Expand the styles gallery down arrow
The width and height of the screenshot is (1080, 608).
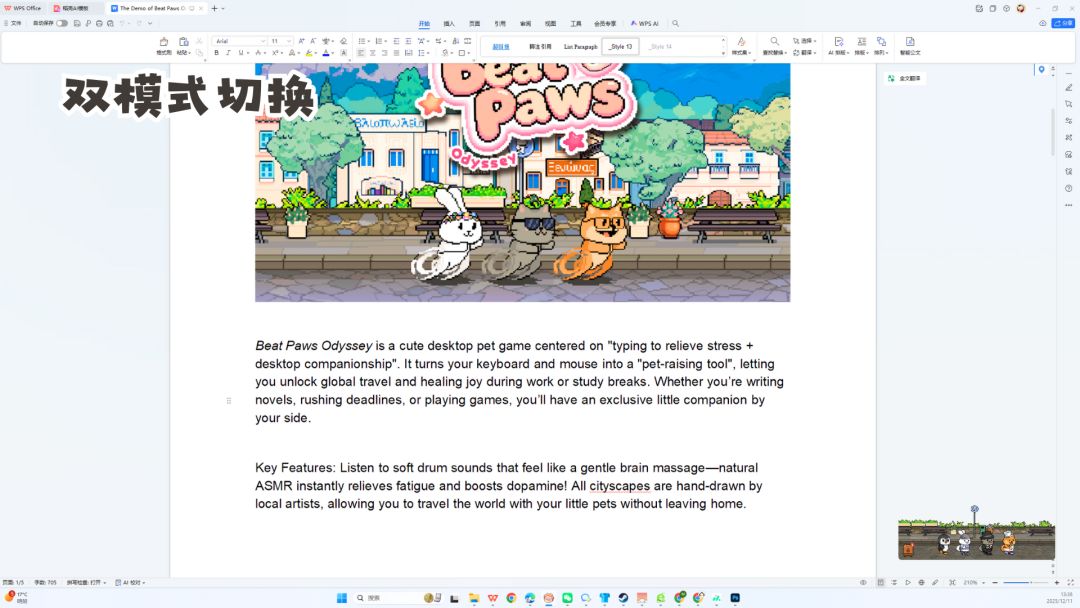tap(723, 52)
